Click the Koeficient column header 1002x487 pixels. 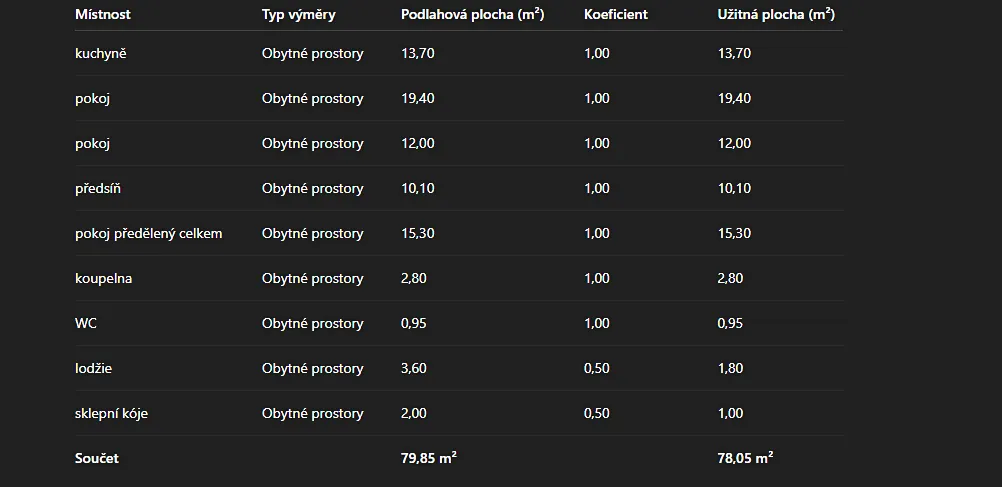pyautogui.click(x=616, y=15)
